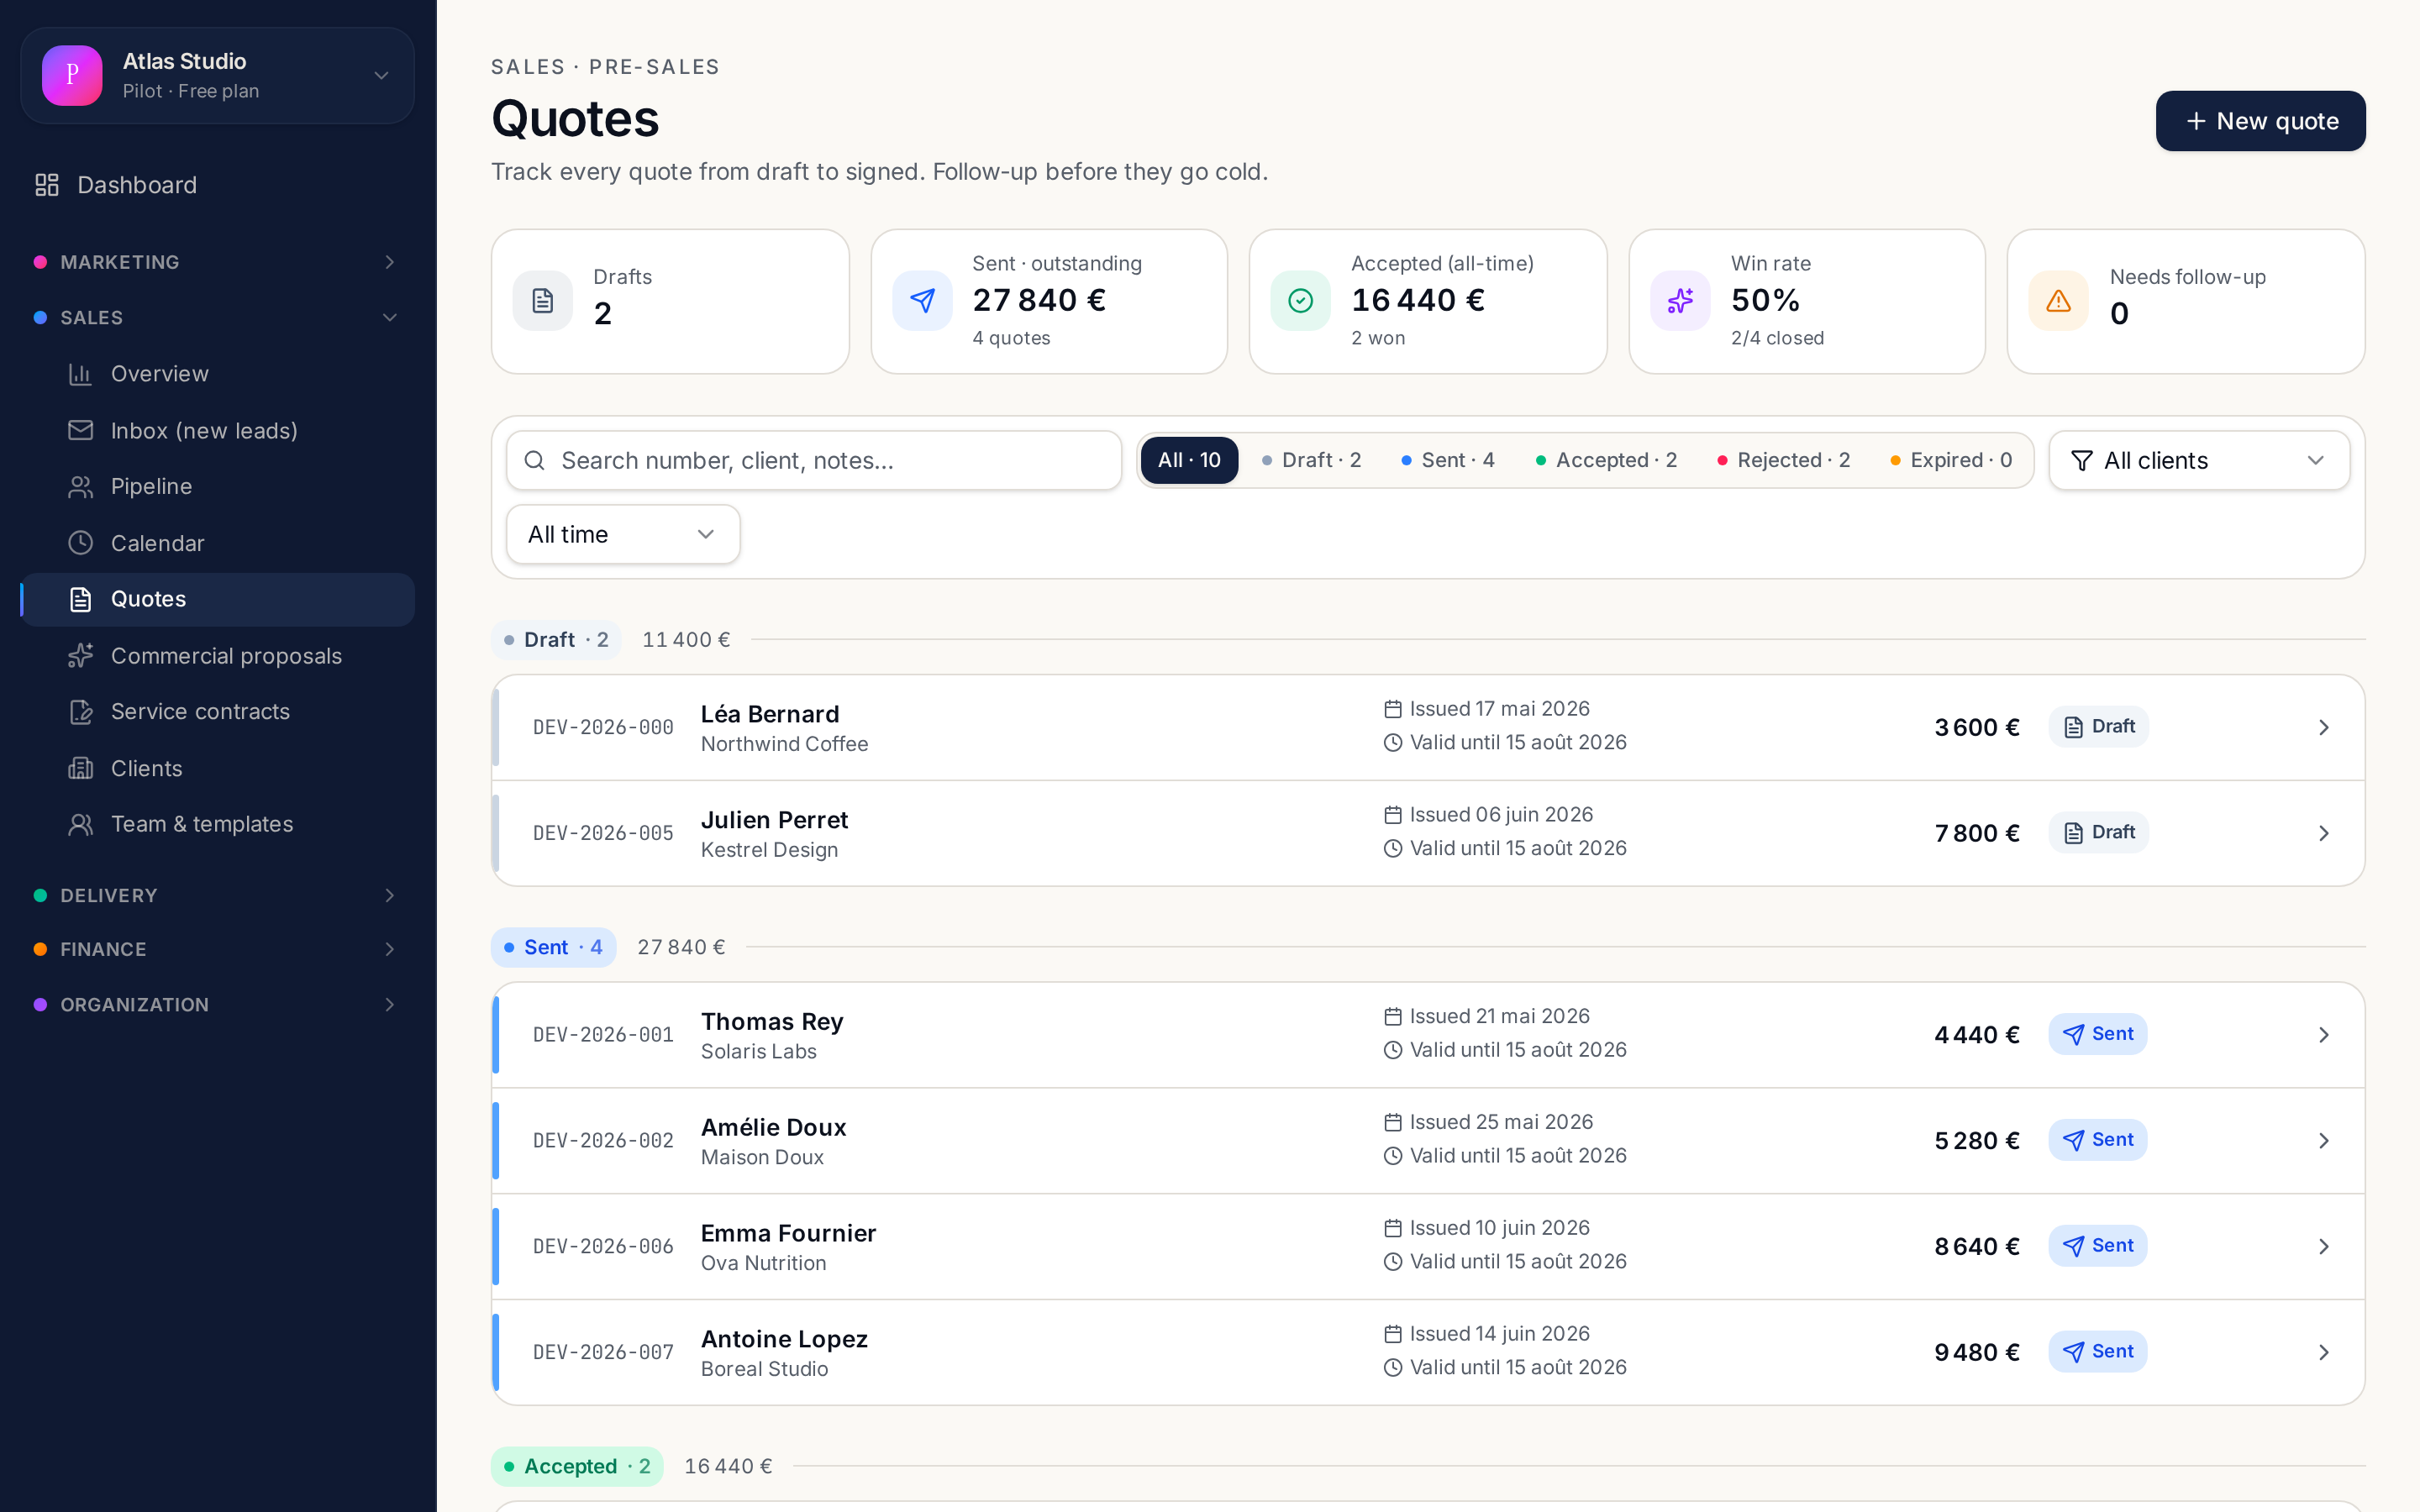
Task: Click the Sent badge for Emma Fournier
Action: tap(2097, 1246)
